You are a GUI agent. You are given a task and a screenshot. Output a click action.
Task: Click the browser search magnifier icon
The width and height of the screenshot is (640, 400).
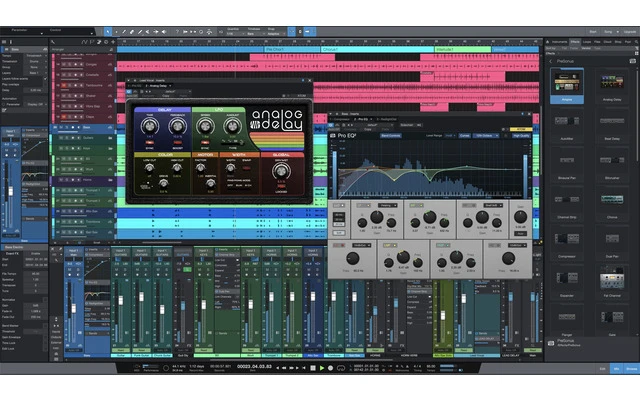pos(636,42)
